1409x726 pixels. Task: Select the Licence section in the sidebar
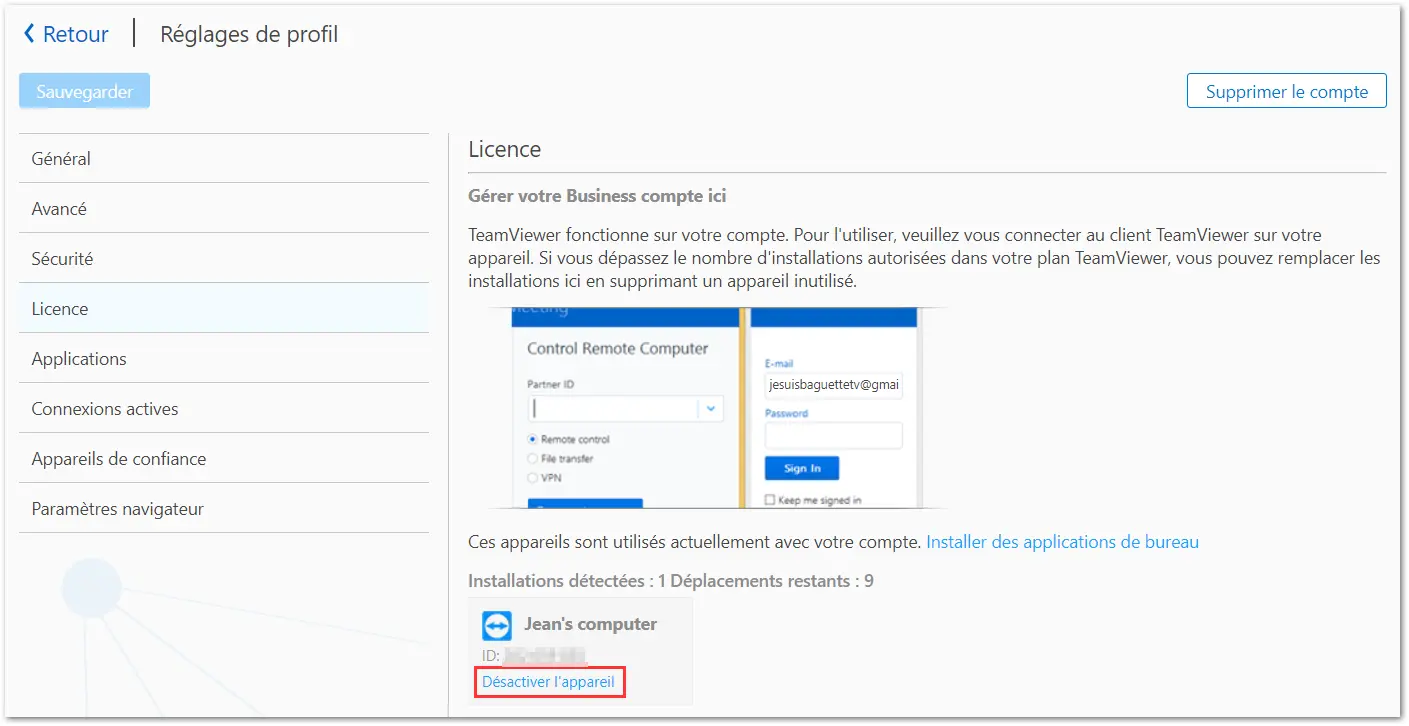(x=224, y=308)
